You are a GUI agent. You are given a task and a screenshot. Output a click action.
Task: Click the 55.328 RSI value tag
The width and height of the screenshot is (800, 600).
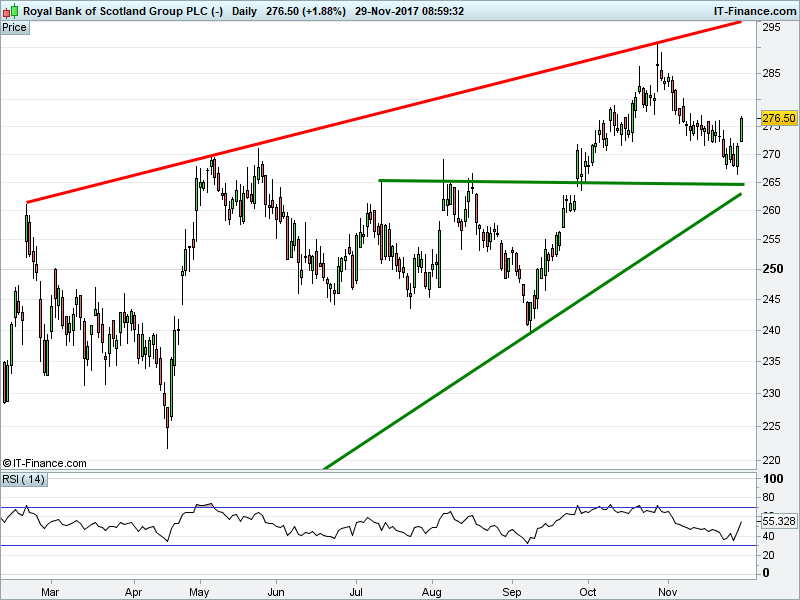pyautogui.click(x=778, y=521)
